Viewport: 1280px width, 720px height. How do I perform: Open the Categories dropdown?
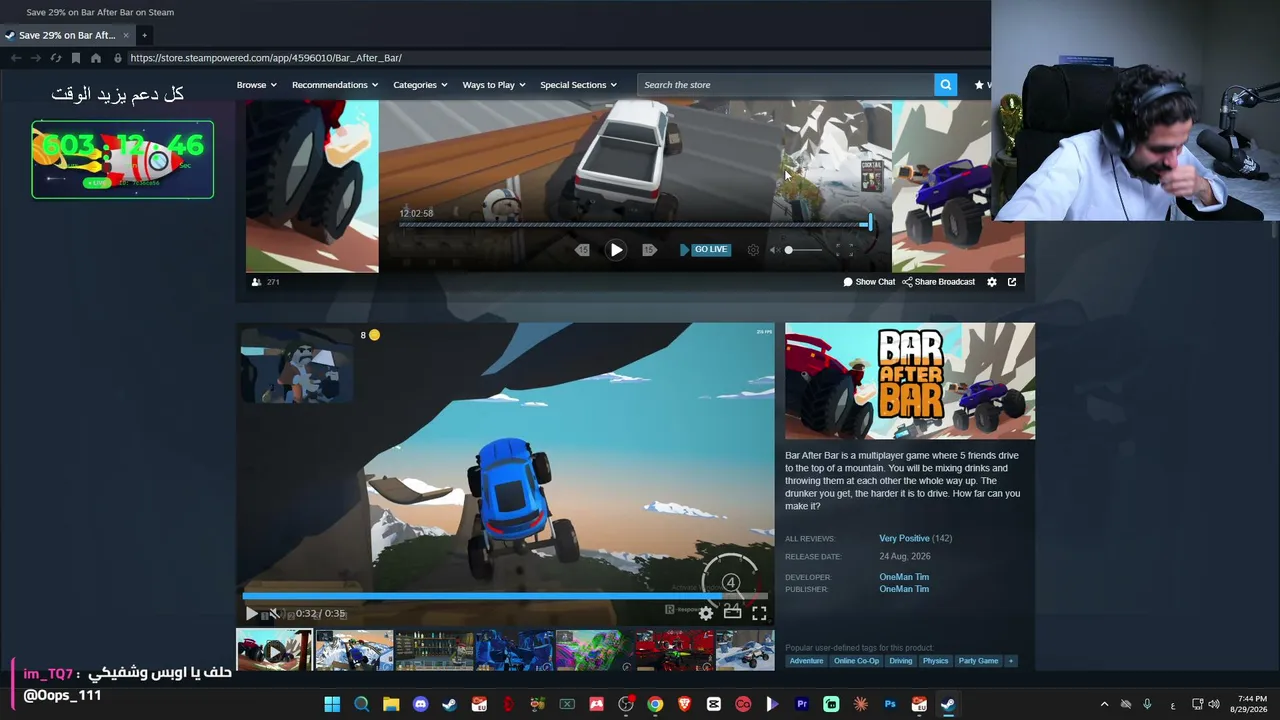point(420,85)
